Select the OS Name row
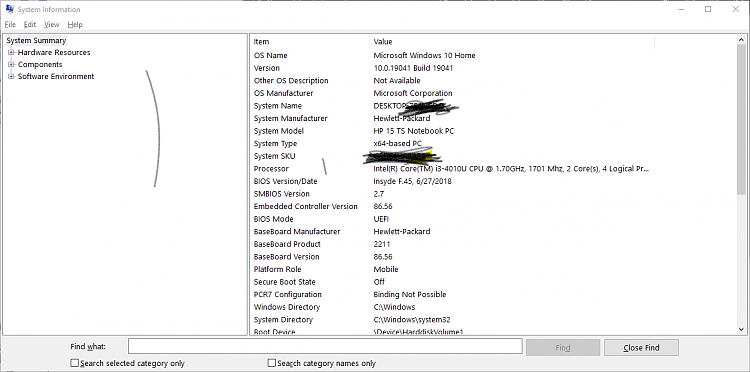This screenshot has height=372, width=750. 452,55
